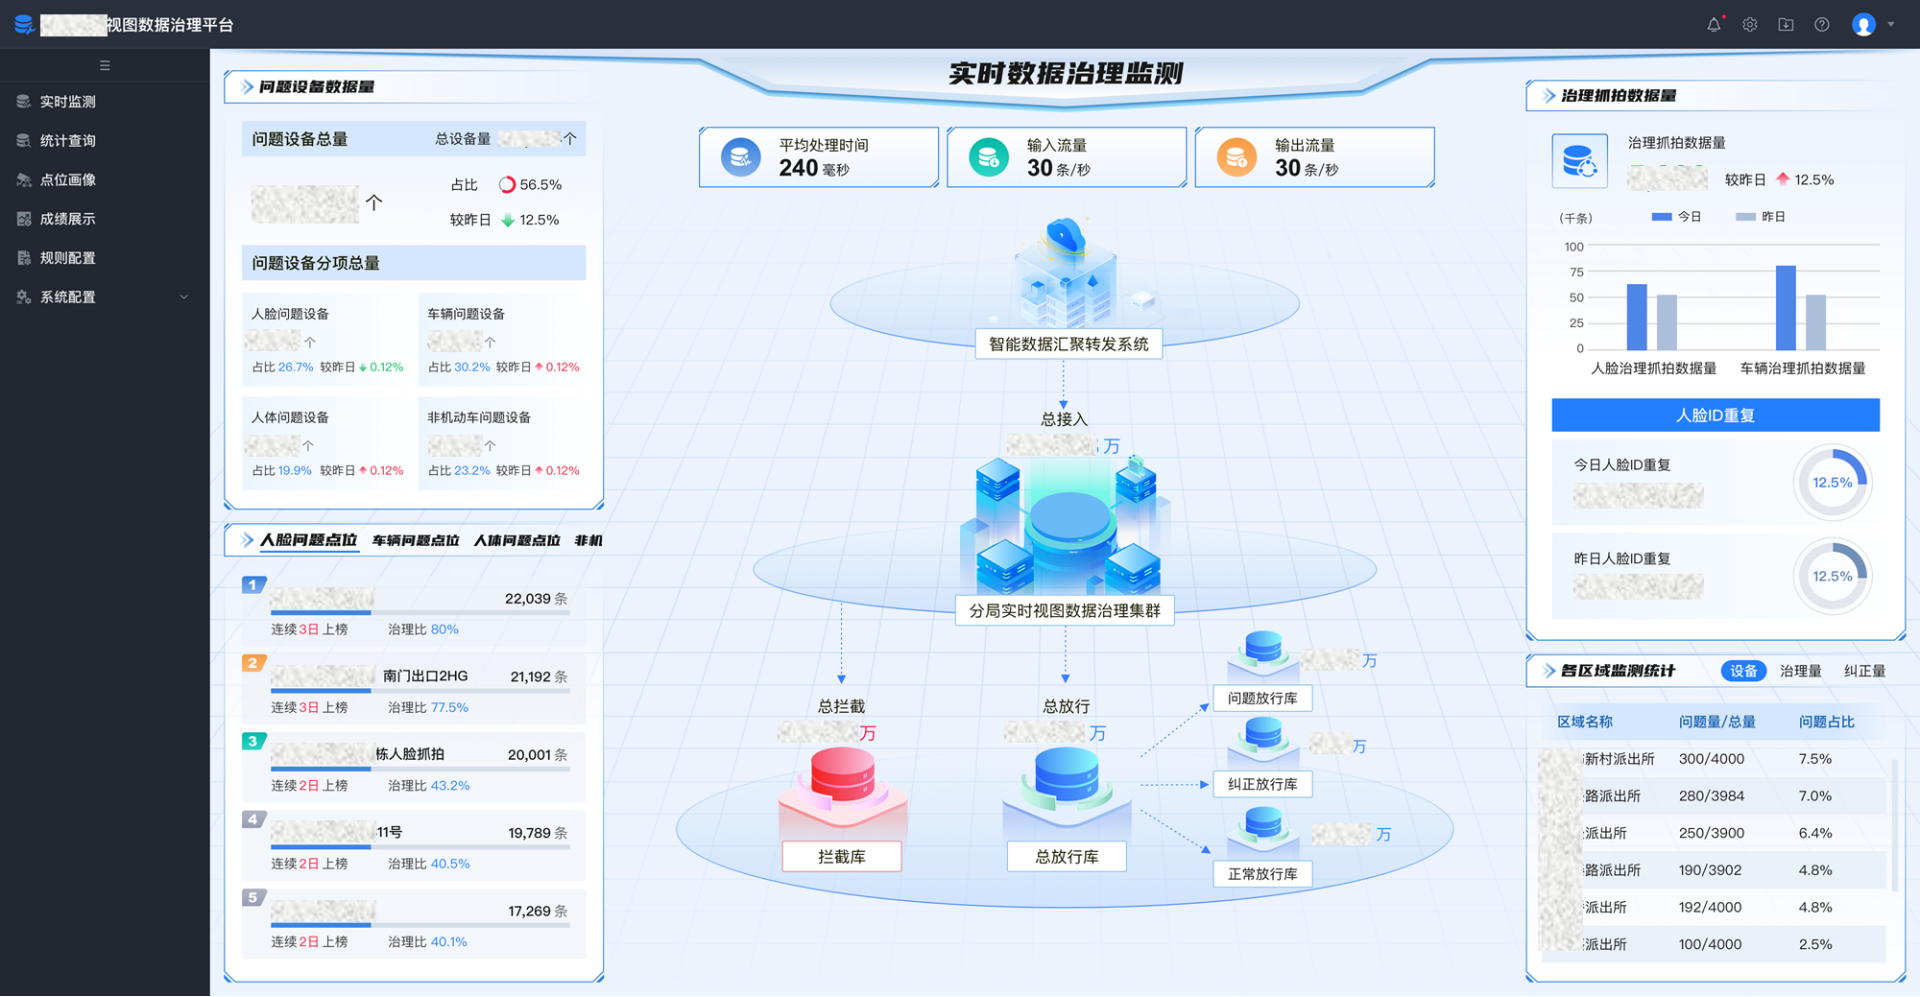Switch to 设备 in 各区域监测统计
Screen dimensions: 1920x997
[x=1743, y=672]
